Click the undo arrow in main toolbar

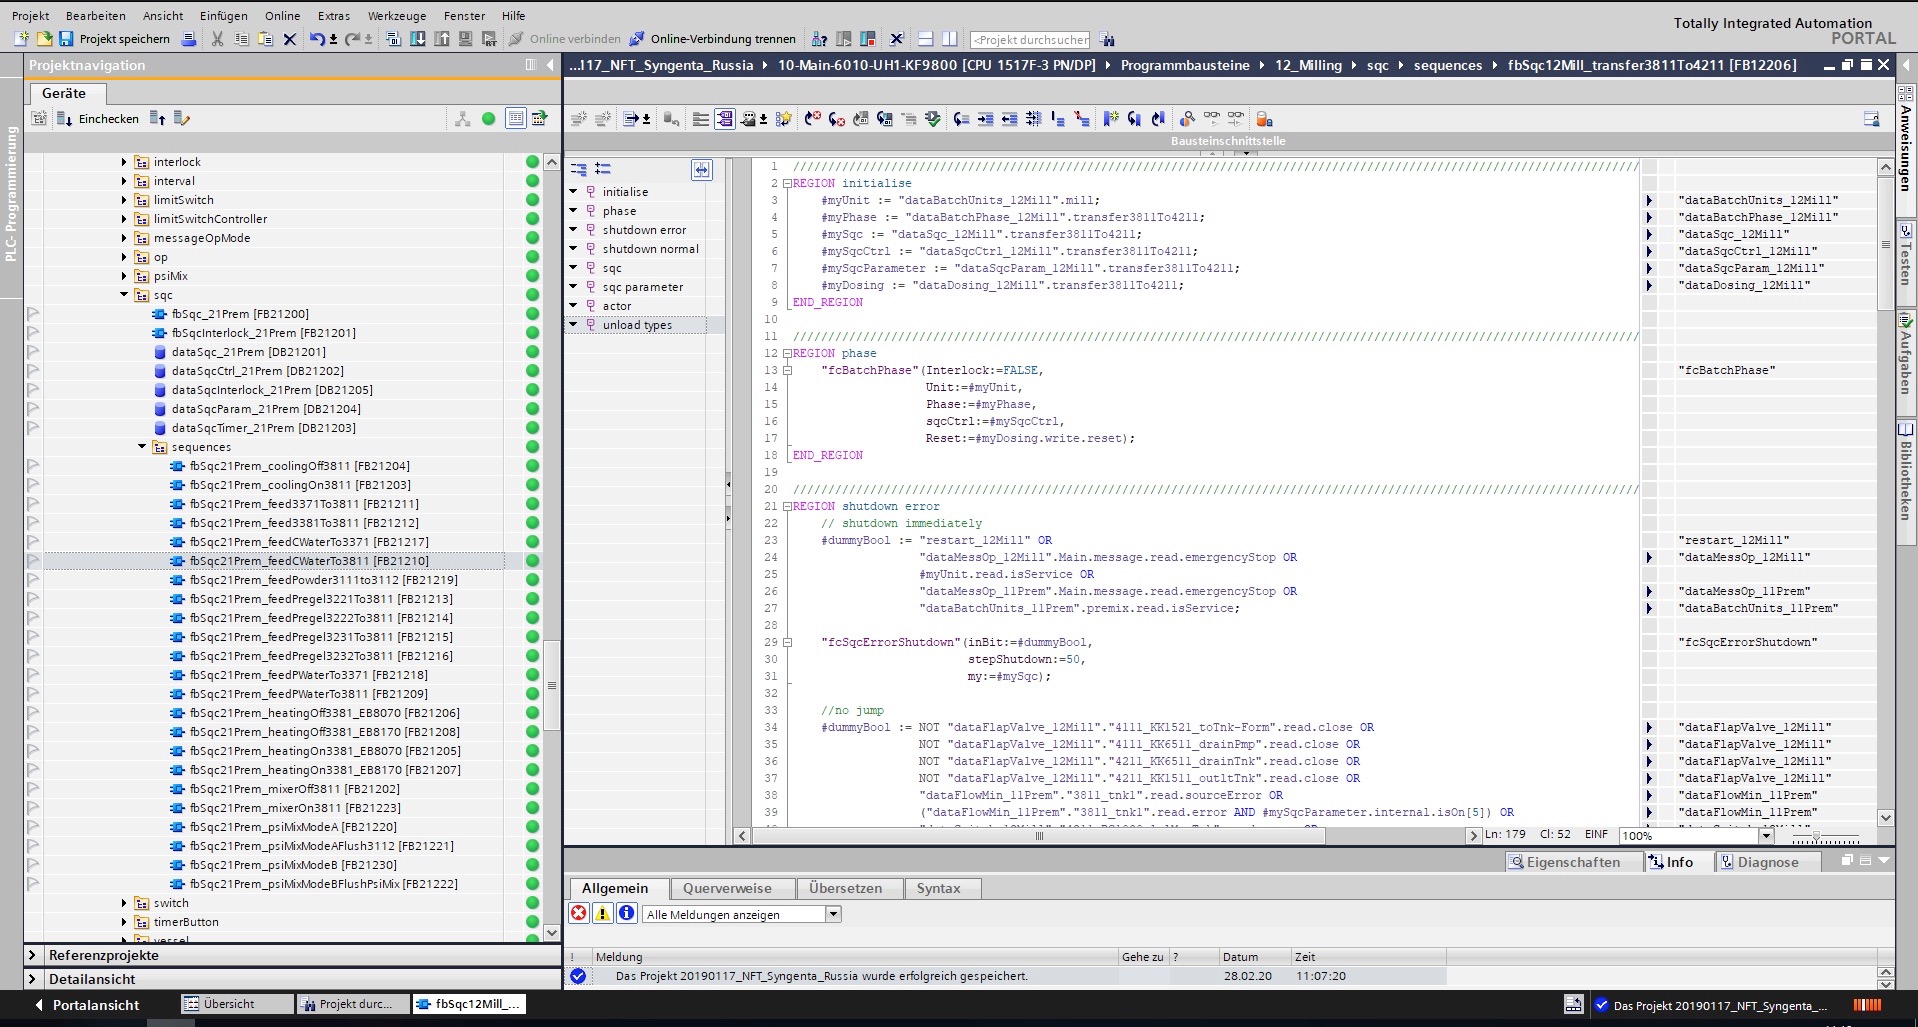[x=317, y=39]
